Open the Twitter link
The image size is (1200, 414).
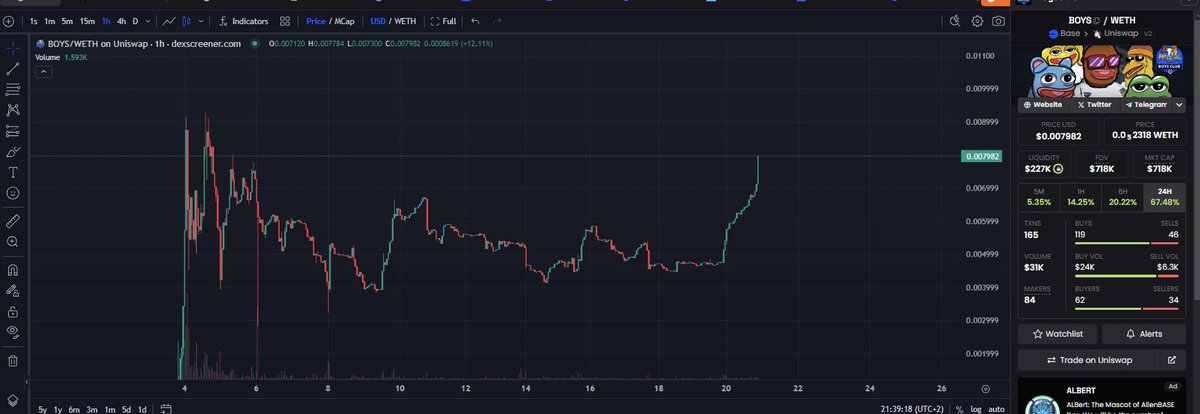[x=1094, y=104]
